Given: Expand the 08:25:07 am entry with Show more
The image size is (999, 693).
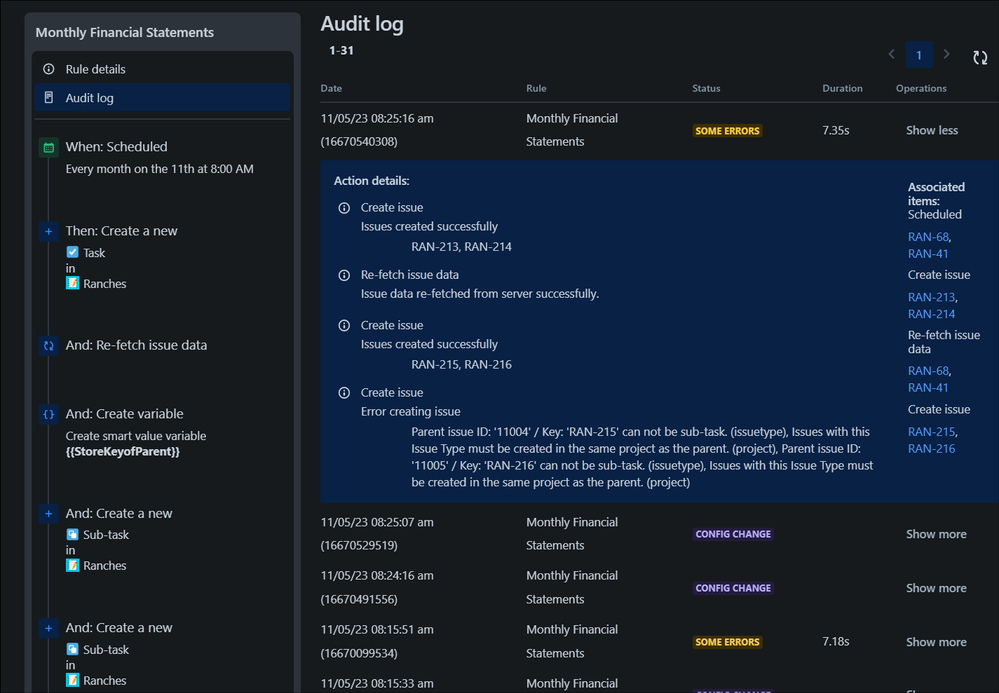Looking at the screenshot, I should [936, 534].
